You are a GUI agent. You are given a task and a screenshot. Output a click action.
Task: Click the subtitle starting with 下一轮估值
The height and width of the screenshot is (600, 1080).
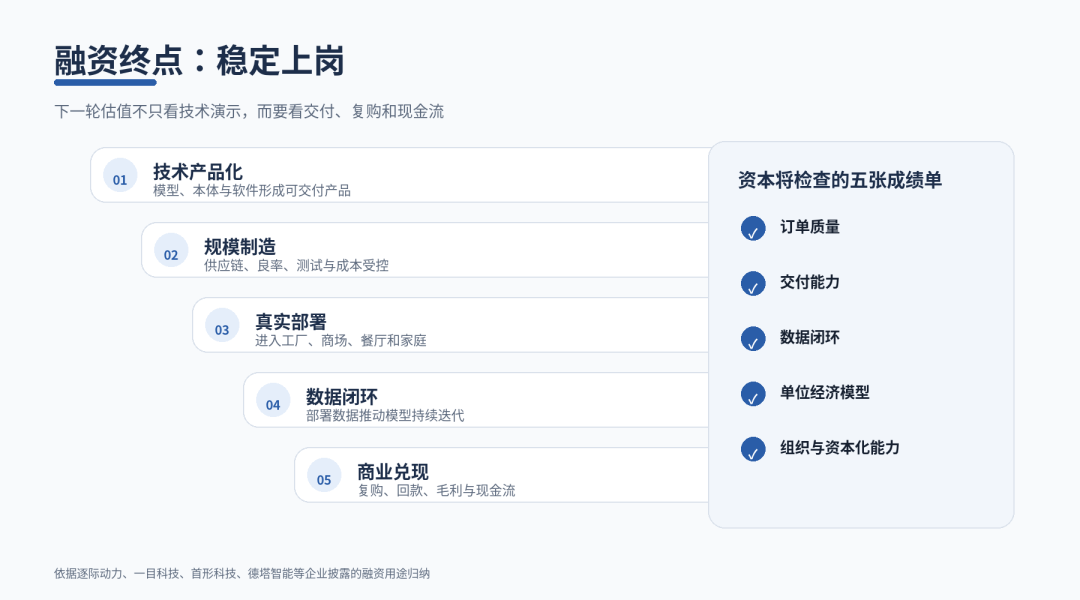(249, 112)
